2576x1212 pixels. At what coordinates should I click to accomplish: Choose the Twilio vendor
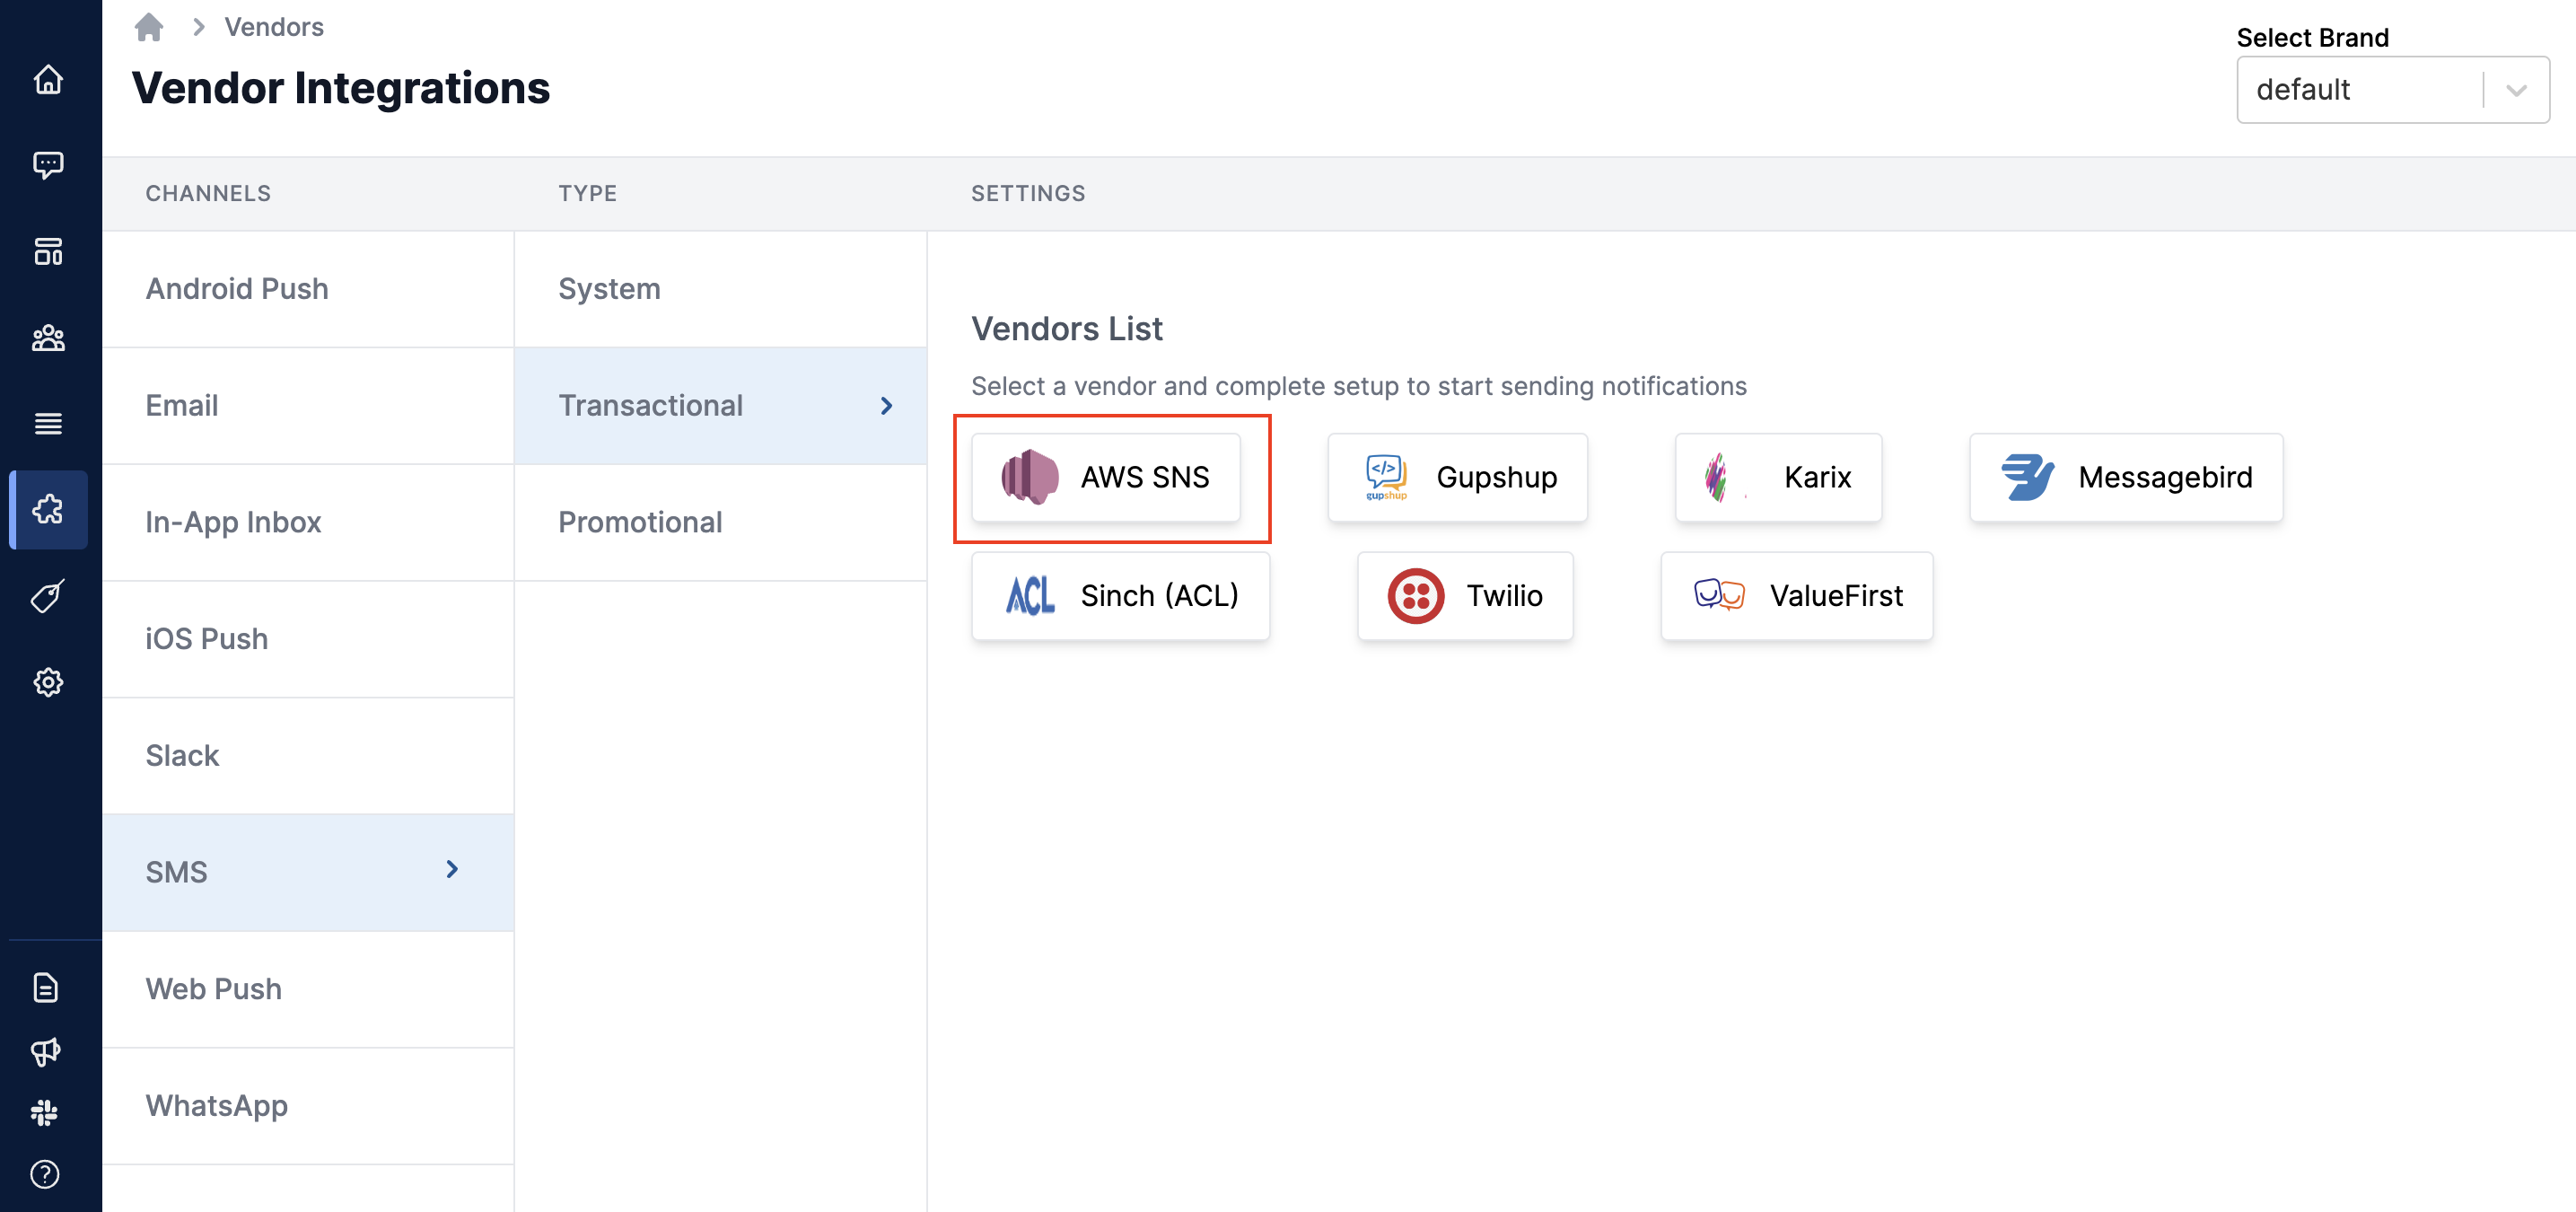[x=1464, y=596]
